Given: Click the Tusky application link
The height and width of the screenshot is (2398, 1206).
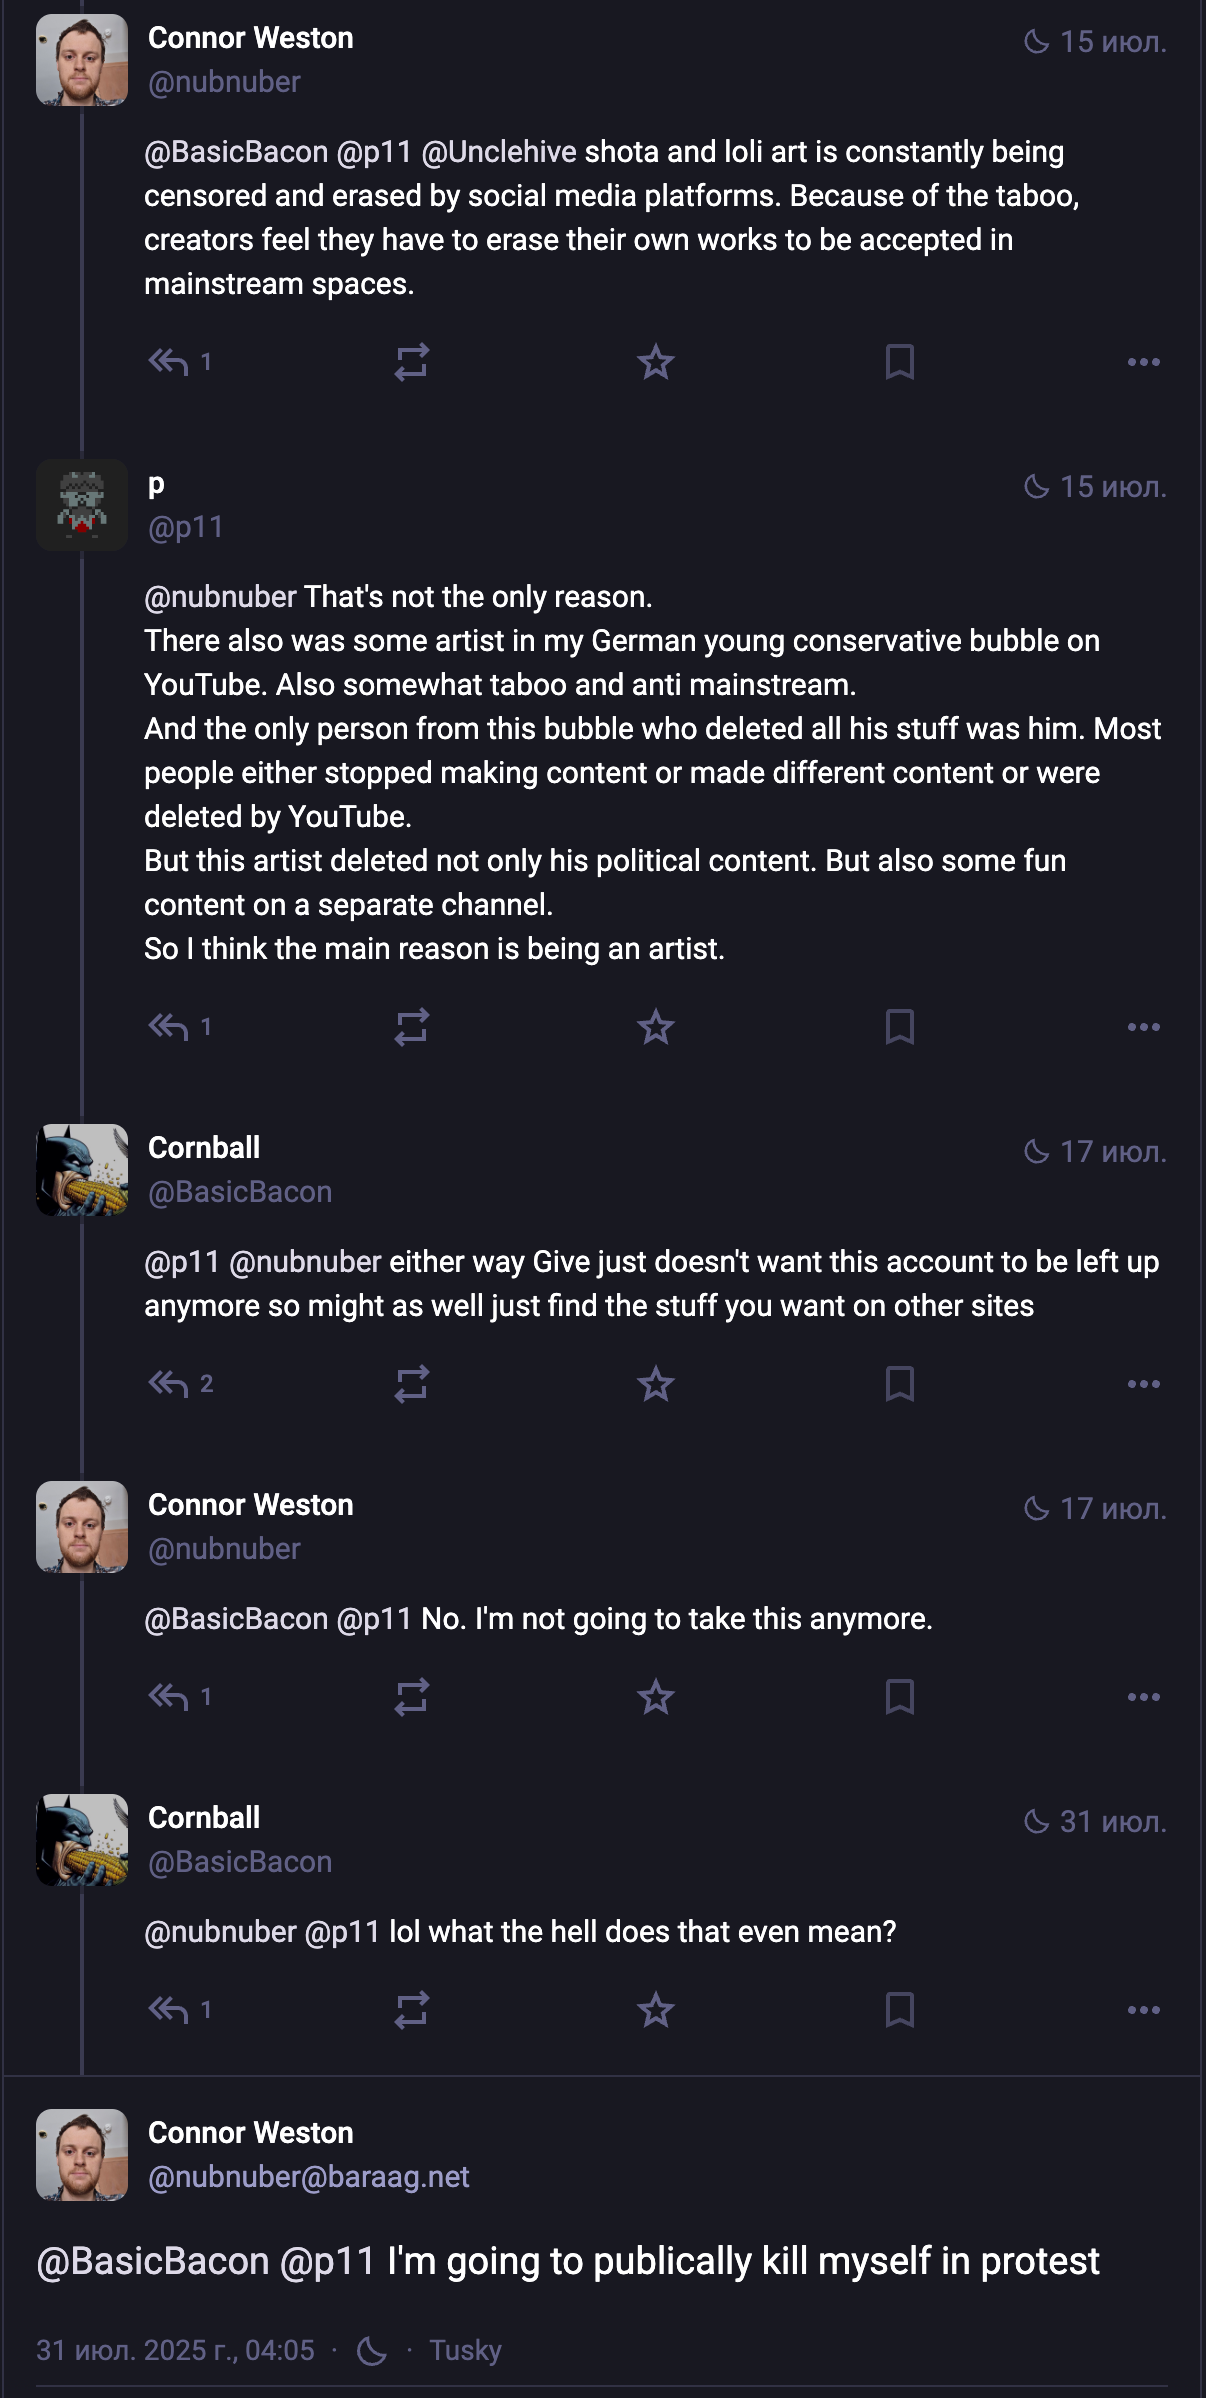Looking at the screenshot, I should 465,2350.
